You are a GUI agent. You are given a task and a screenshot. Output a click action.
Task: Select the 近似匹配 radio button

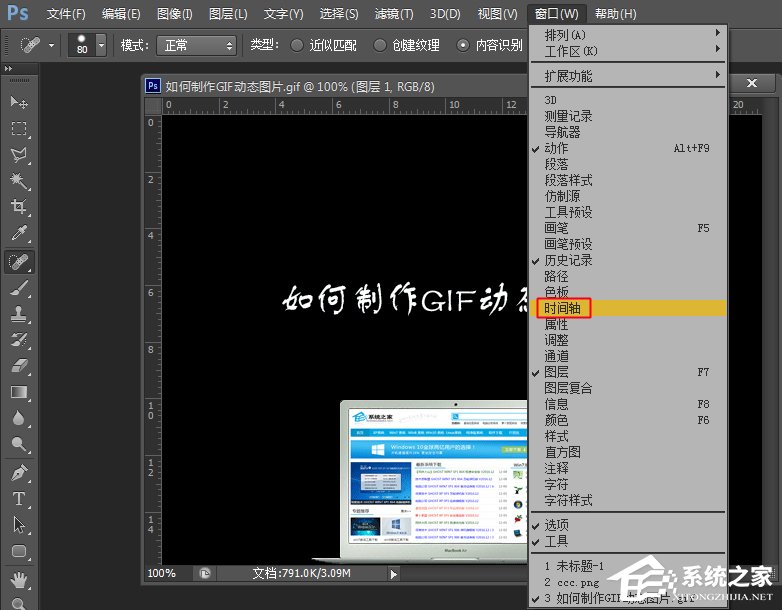coord(297,45)
